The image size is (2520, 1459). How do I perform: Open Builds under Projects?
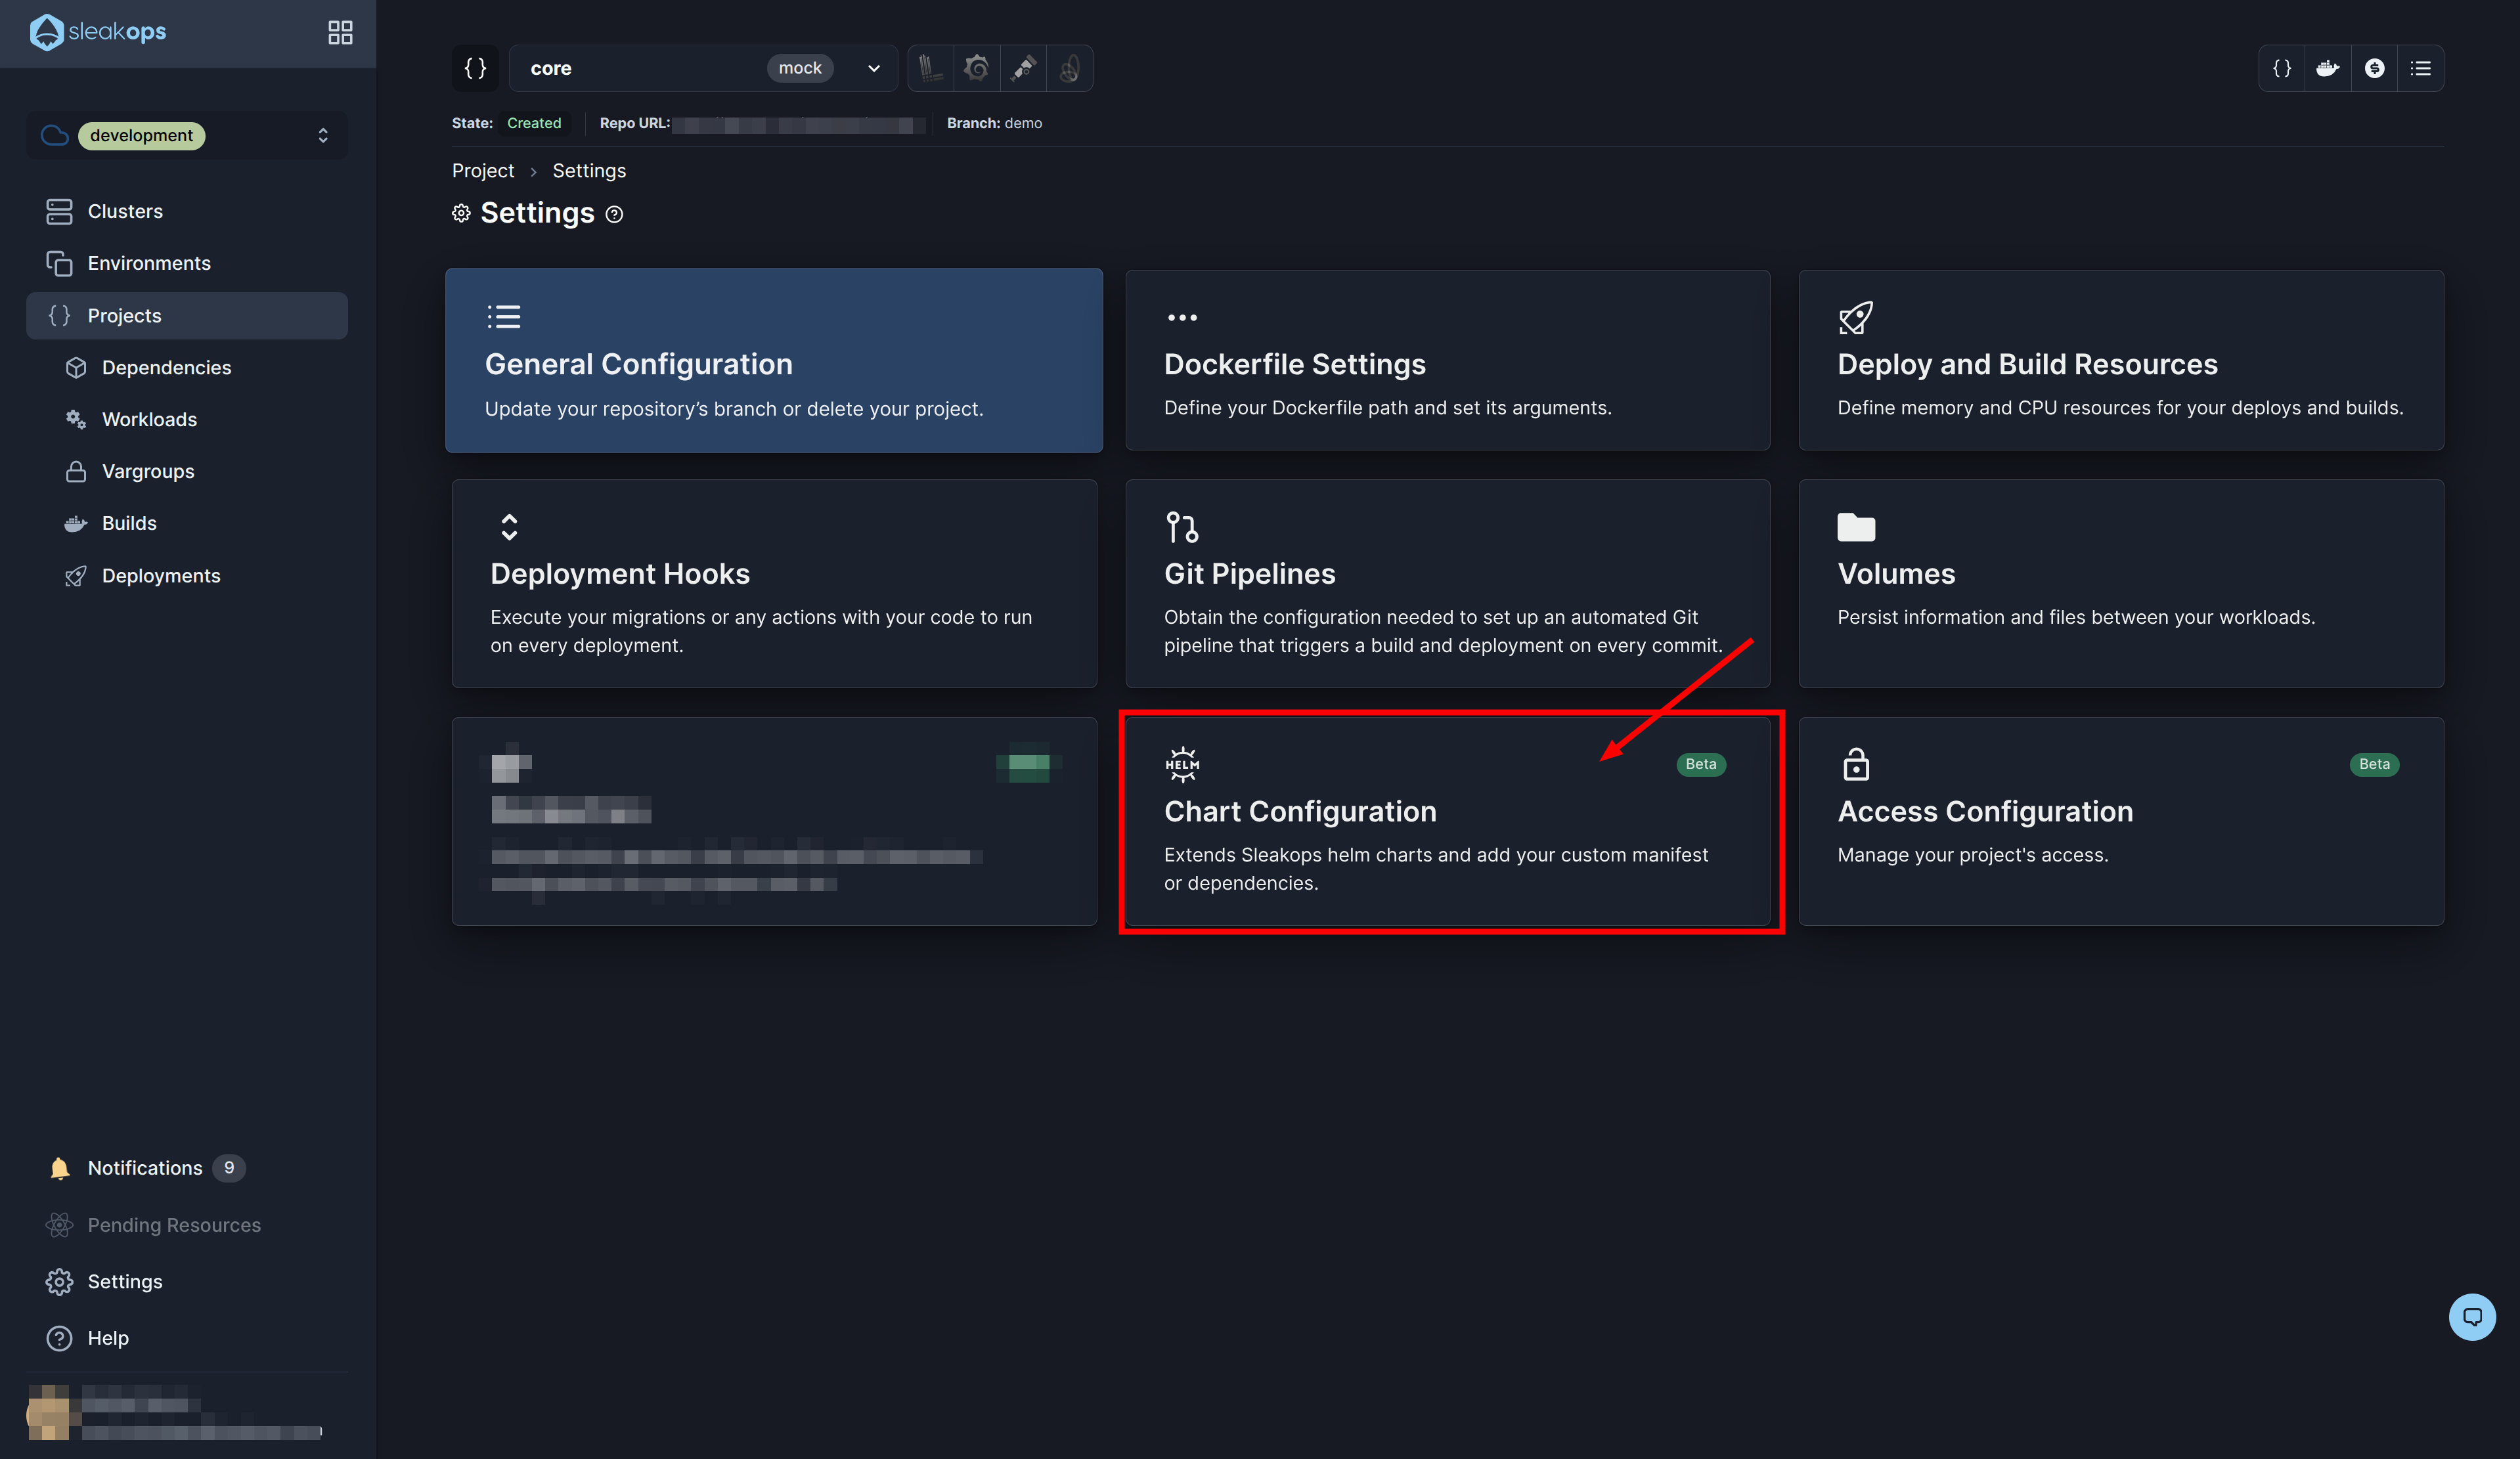[x=187, y=523]
